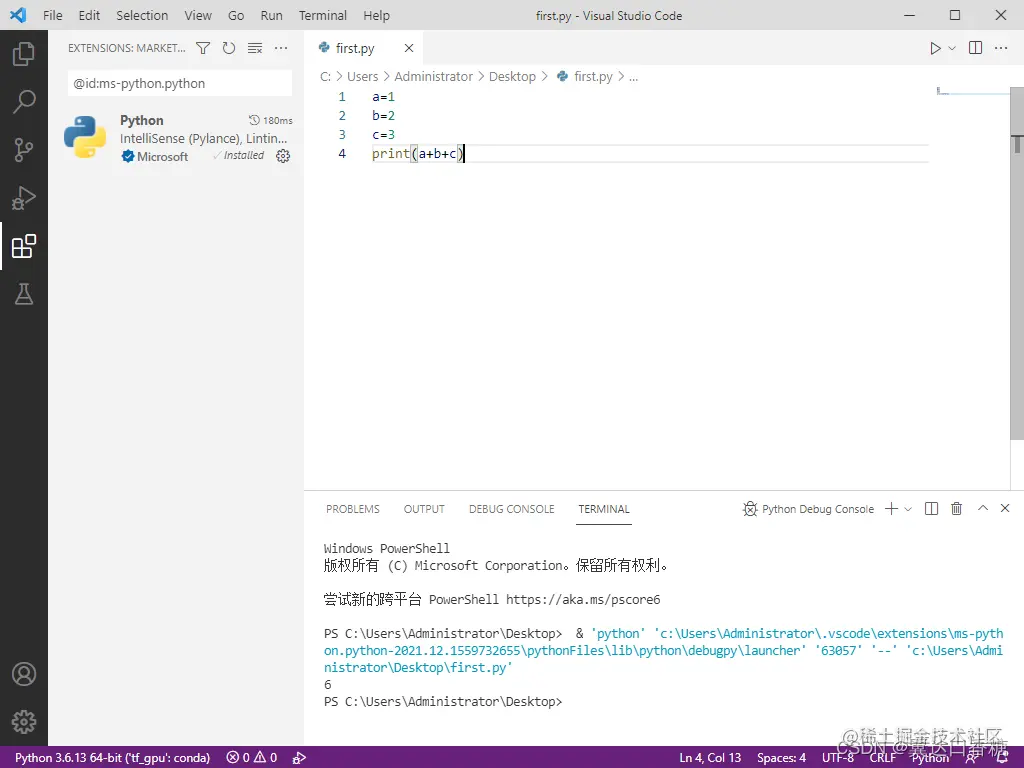
Task: Click the breadcrumb ellipsis symbol segment
Action: coord(633,76)
